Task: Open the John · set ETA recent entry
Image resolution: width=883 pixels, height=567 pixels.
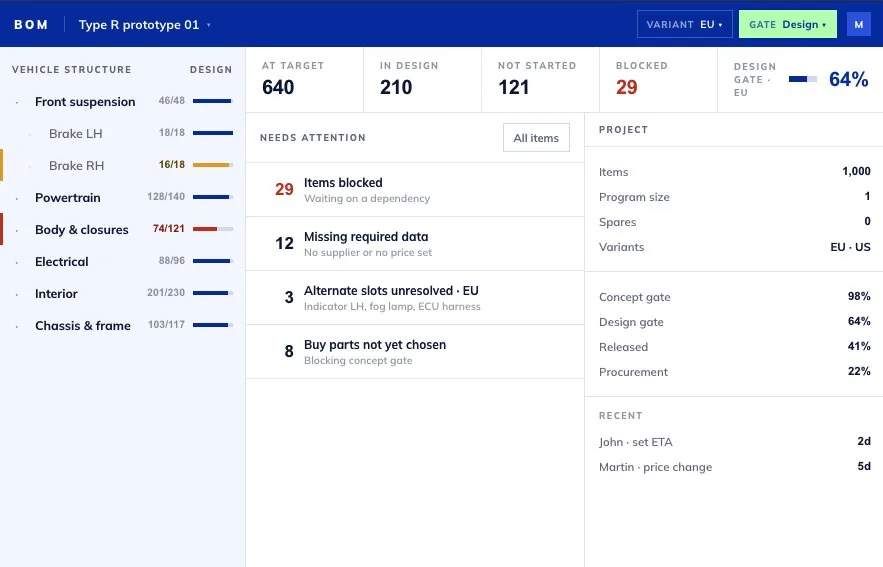Action: coord(734,442)
